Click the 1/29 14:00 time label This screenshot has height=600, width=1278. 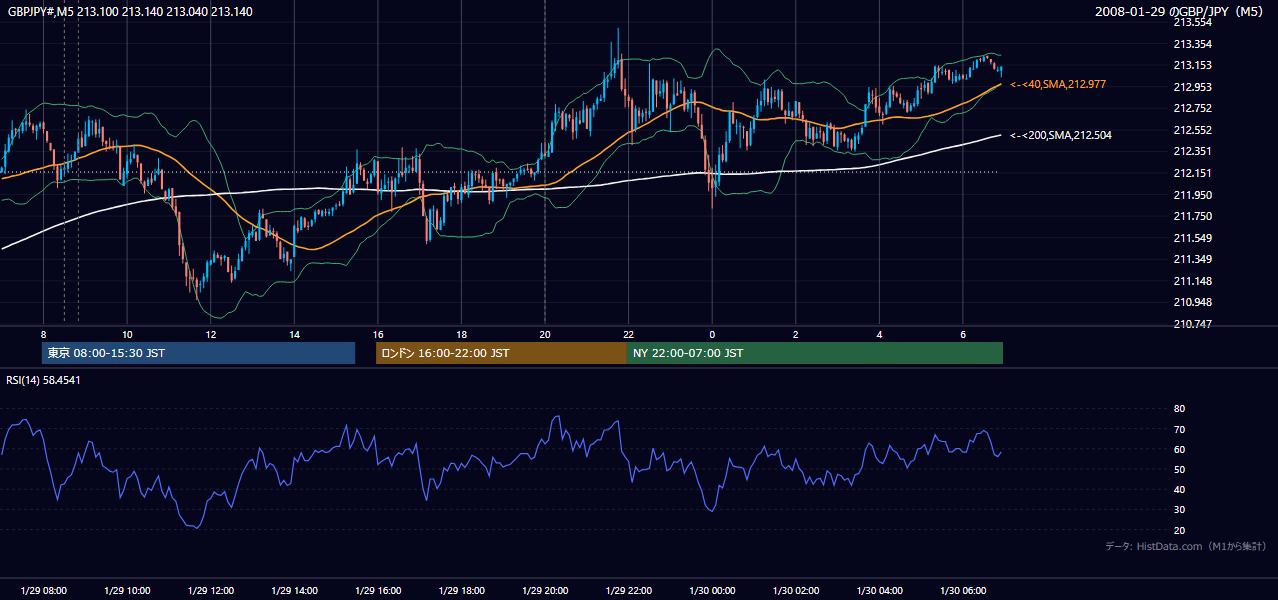click(294, 590)
